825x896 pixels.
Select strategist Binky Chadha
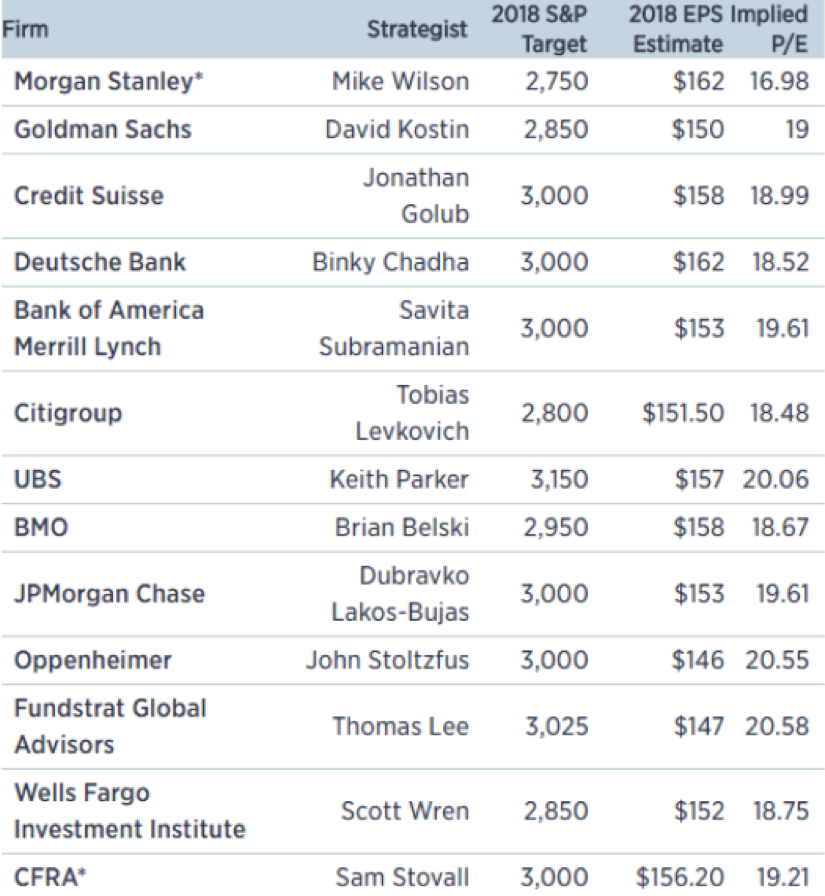[x=390, y=262]
